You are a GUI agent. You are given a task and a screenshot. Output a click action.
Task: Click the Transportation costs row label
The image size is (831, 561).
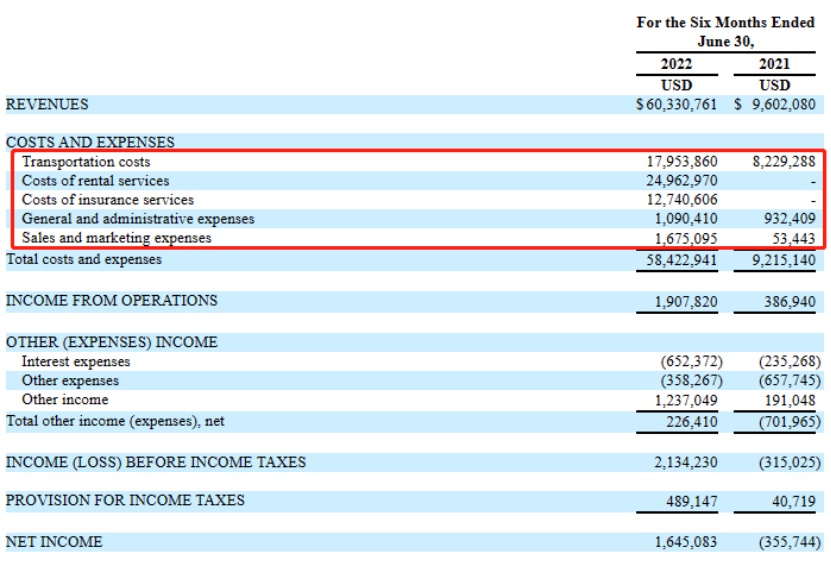point(86,161)
